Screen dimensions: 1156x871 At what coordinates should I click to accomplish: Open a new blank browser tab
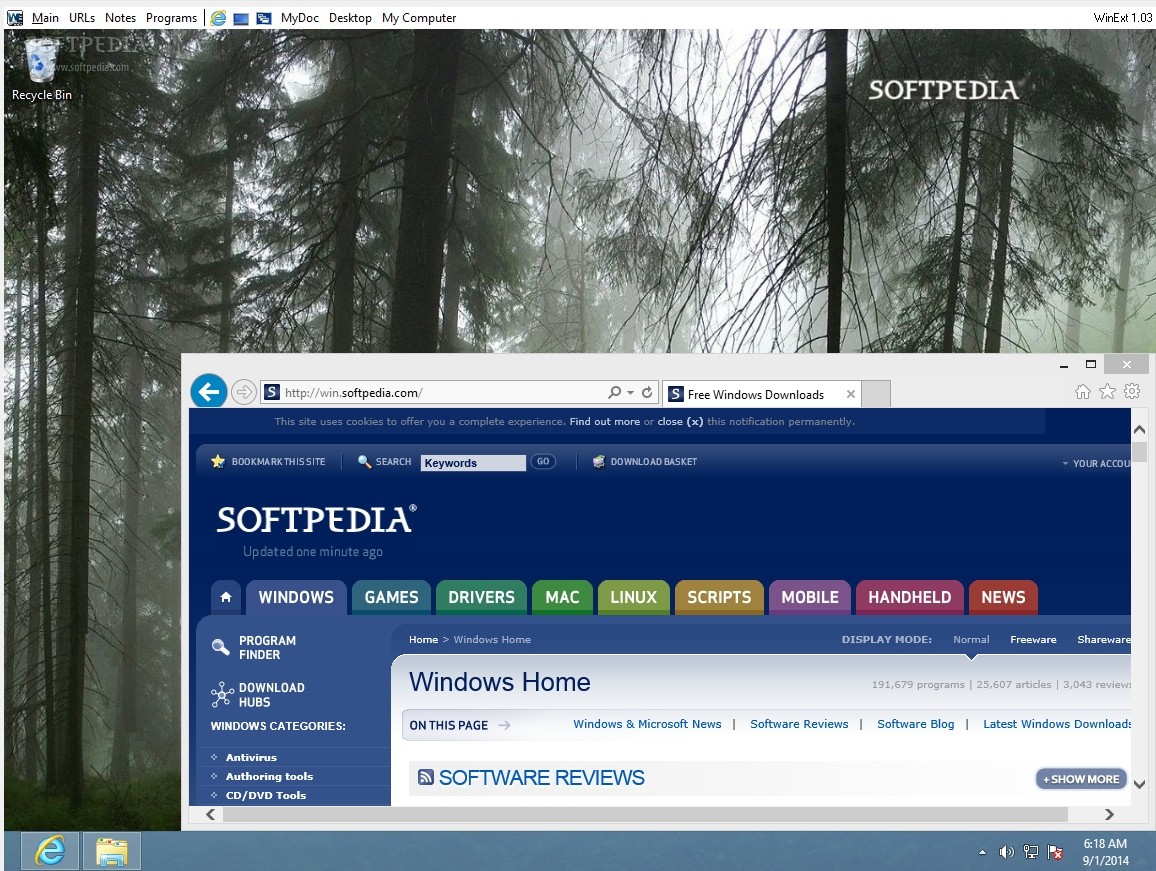(x=876, y=394)
